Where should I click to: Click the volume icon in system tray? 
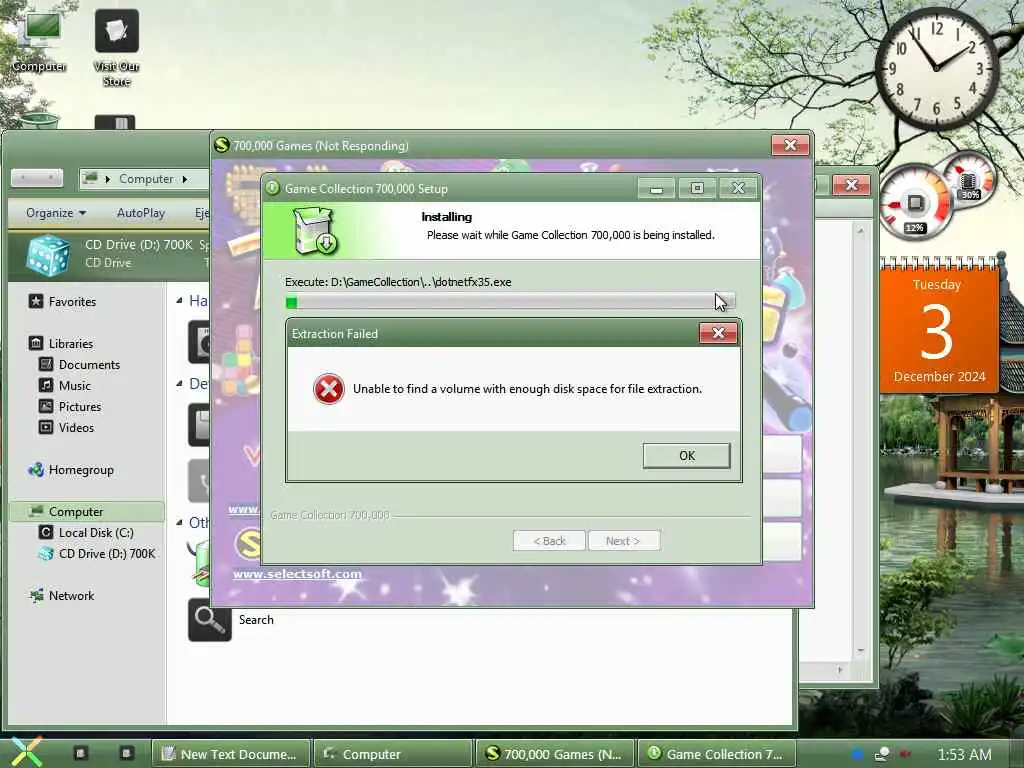tap(905, 754)
